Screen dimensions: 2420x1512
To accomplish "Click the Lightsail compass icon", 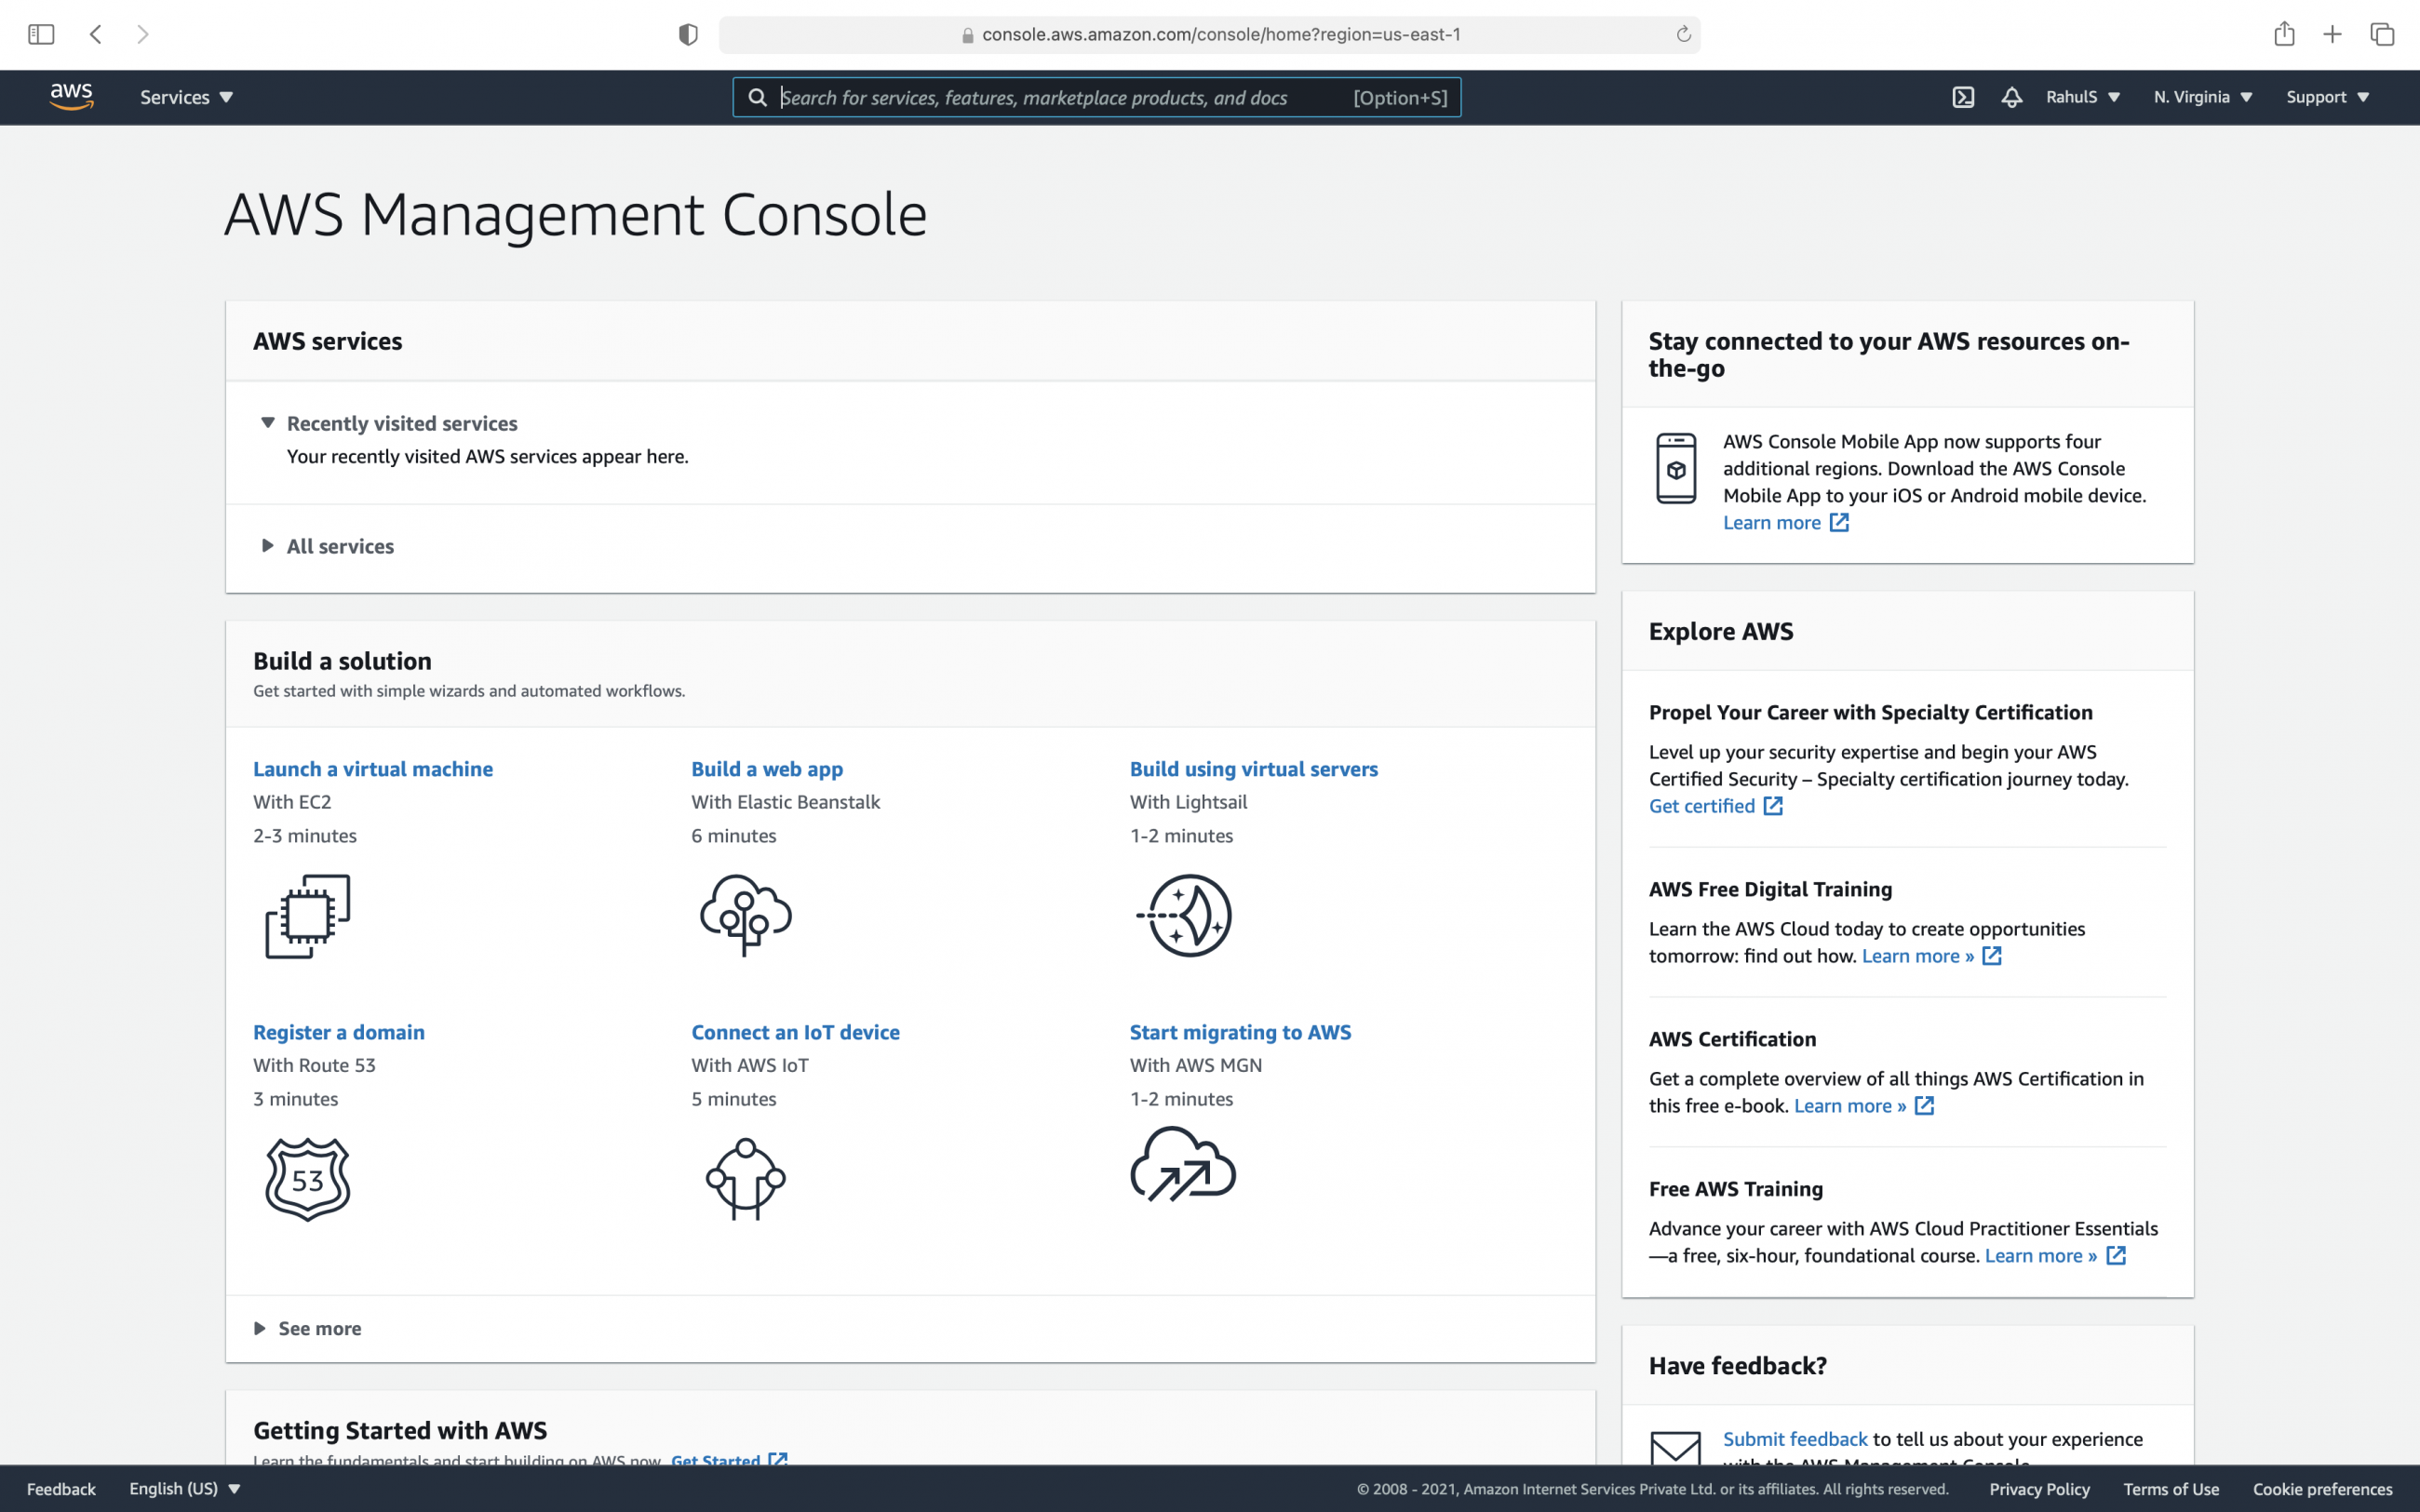I will click(1185, 916).
